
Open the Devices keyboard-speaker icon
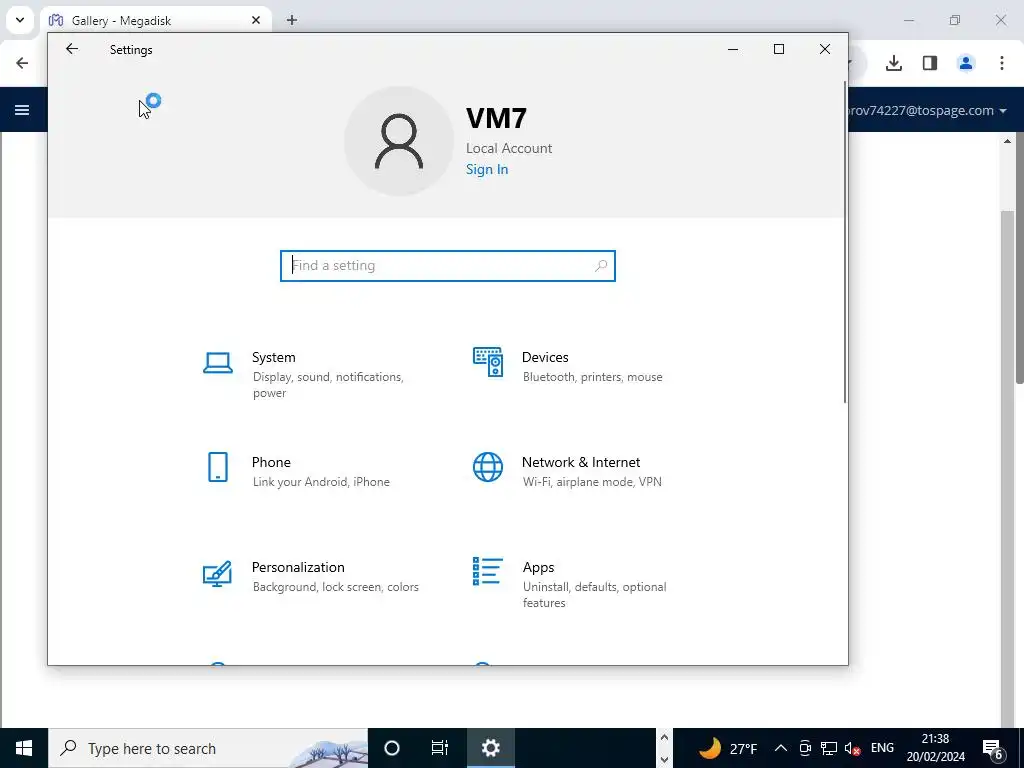click(x=488, y=362)
